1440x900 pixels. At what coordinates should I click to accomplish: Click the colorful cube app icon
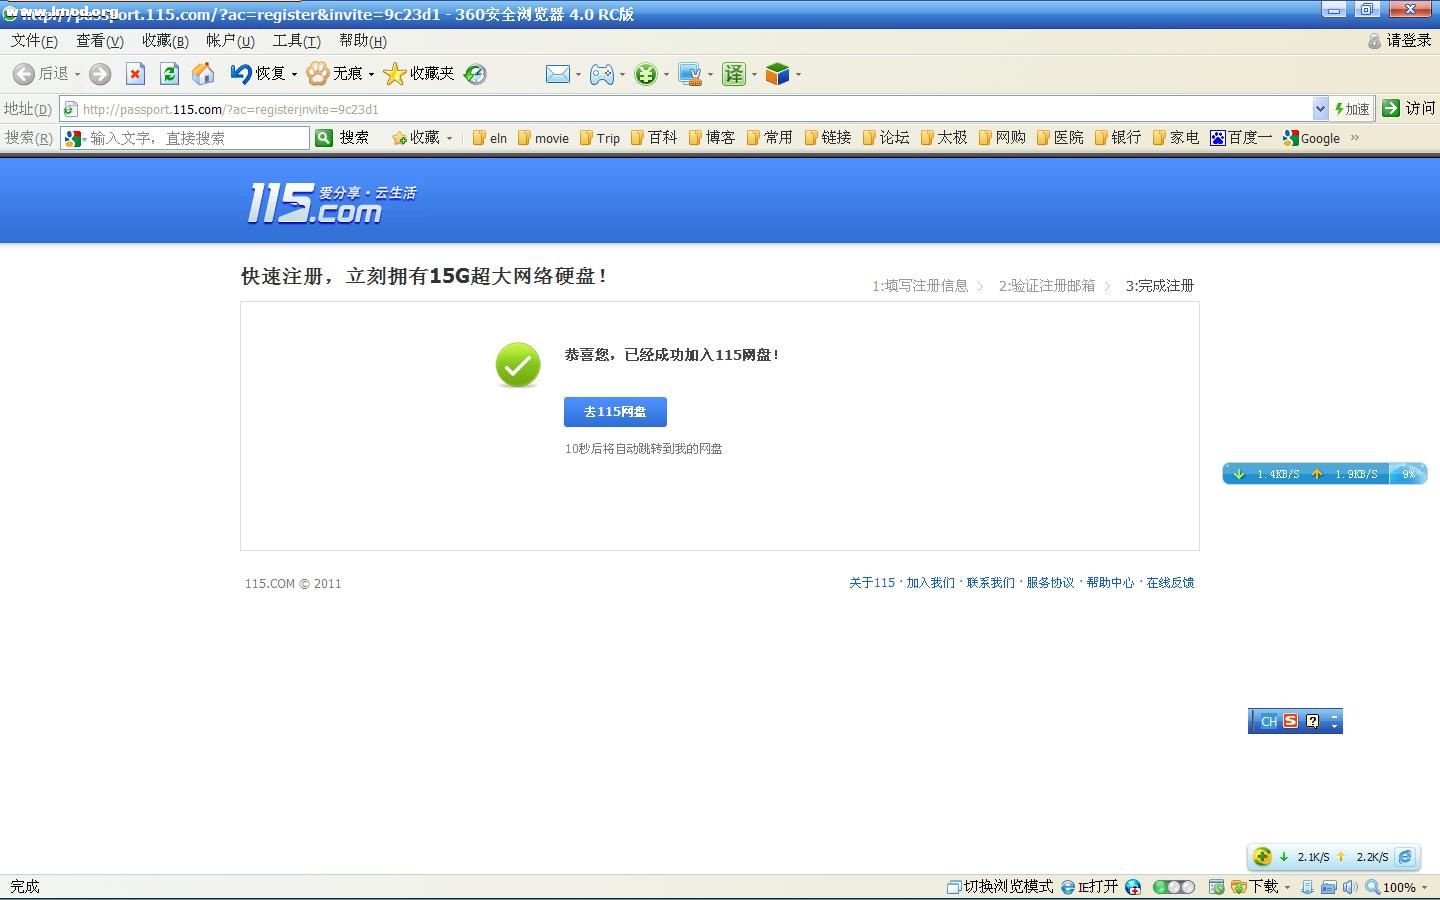tap(777, 74)
